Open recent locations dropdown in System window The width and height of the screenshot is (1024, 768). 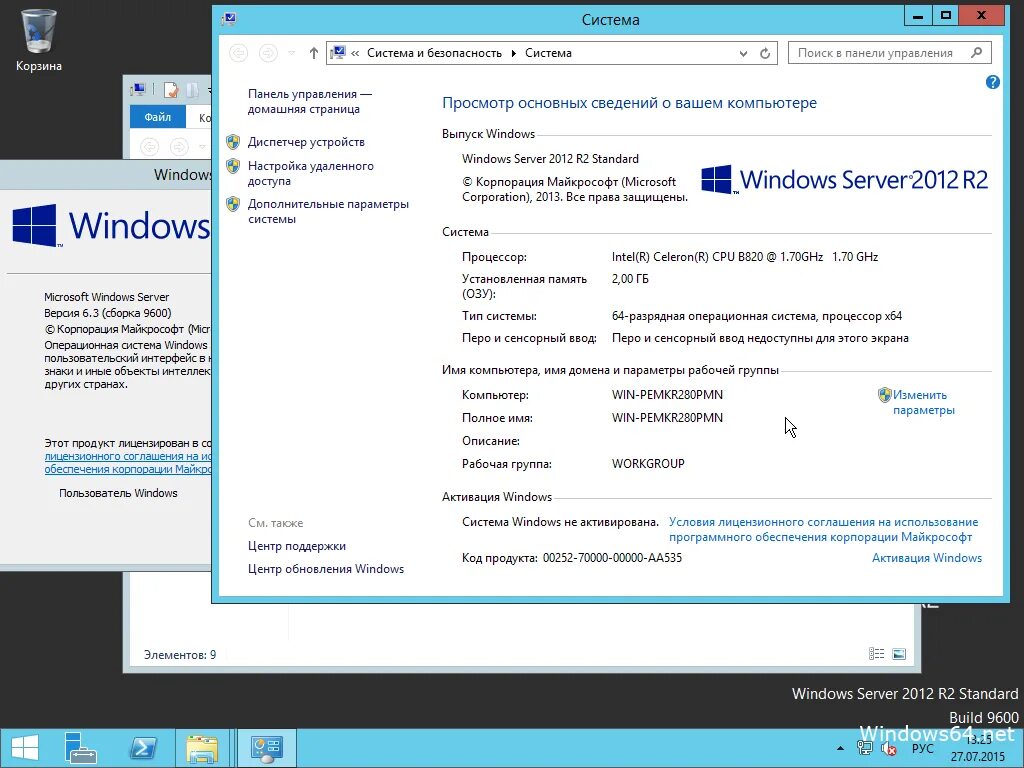(292, 53)
